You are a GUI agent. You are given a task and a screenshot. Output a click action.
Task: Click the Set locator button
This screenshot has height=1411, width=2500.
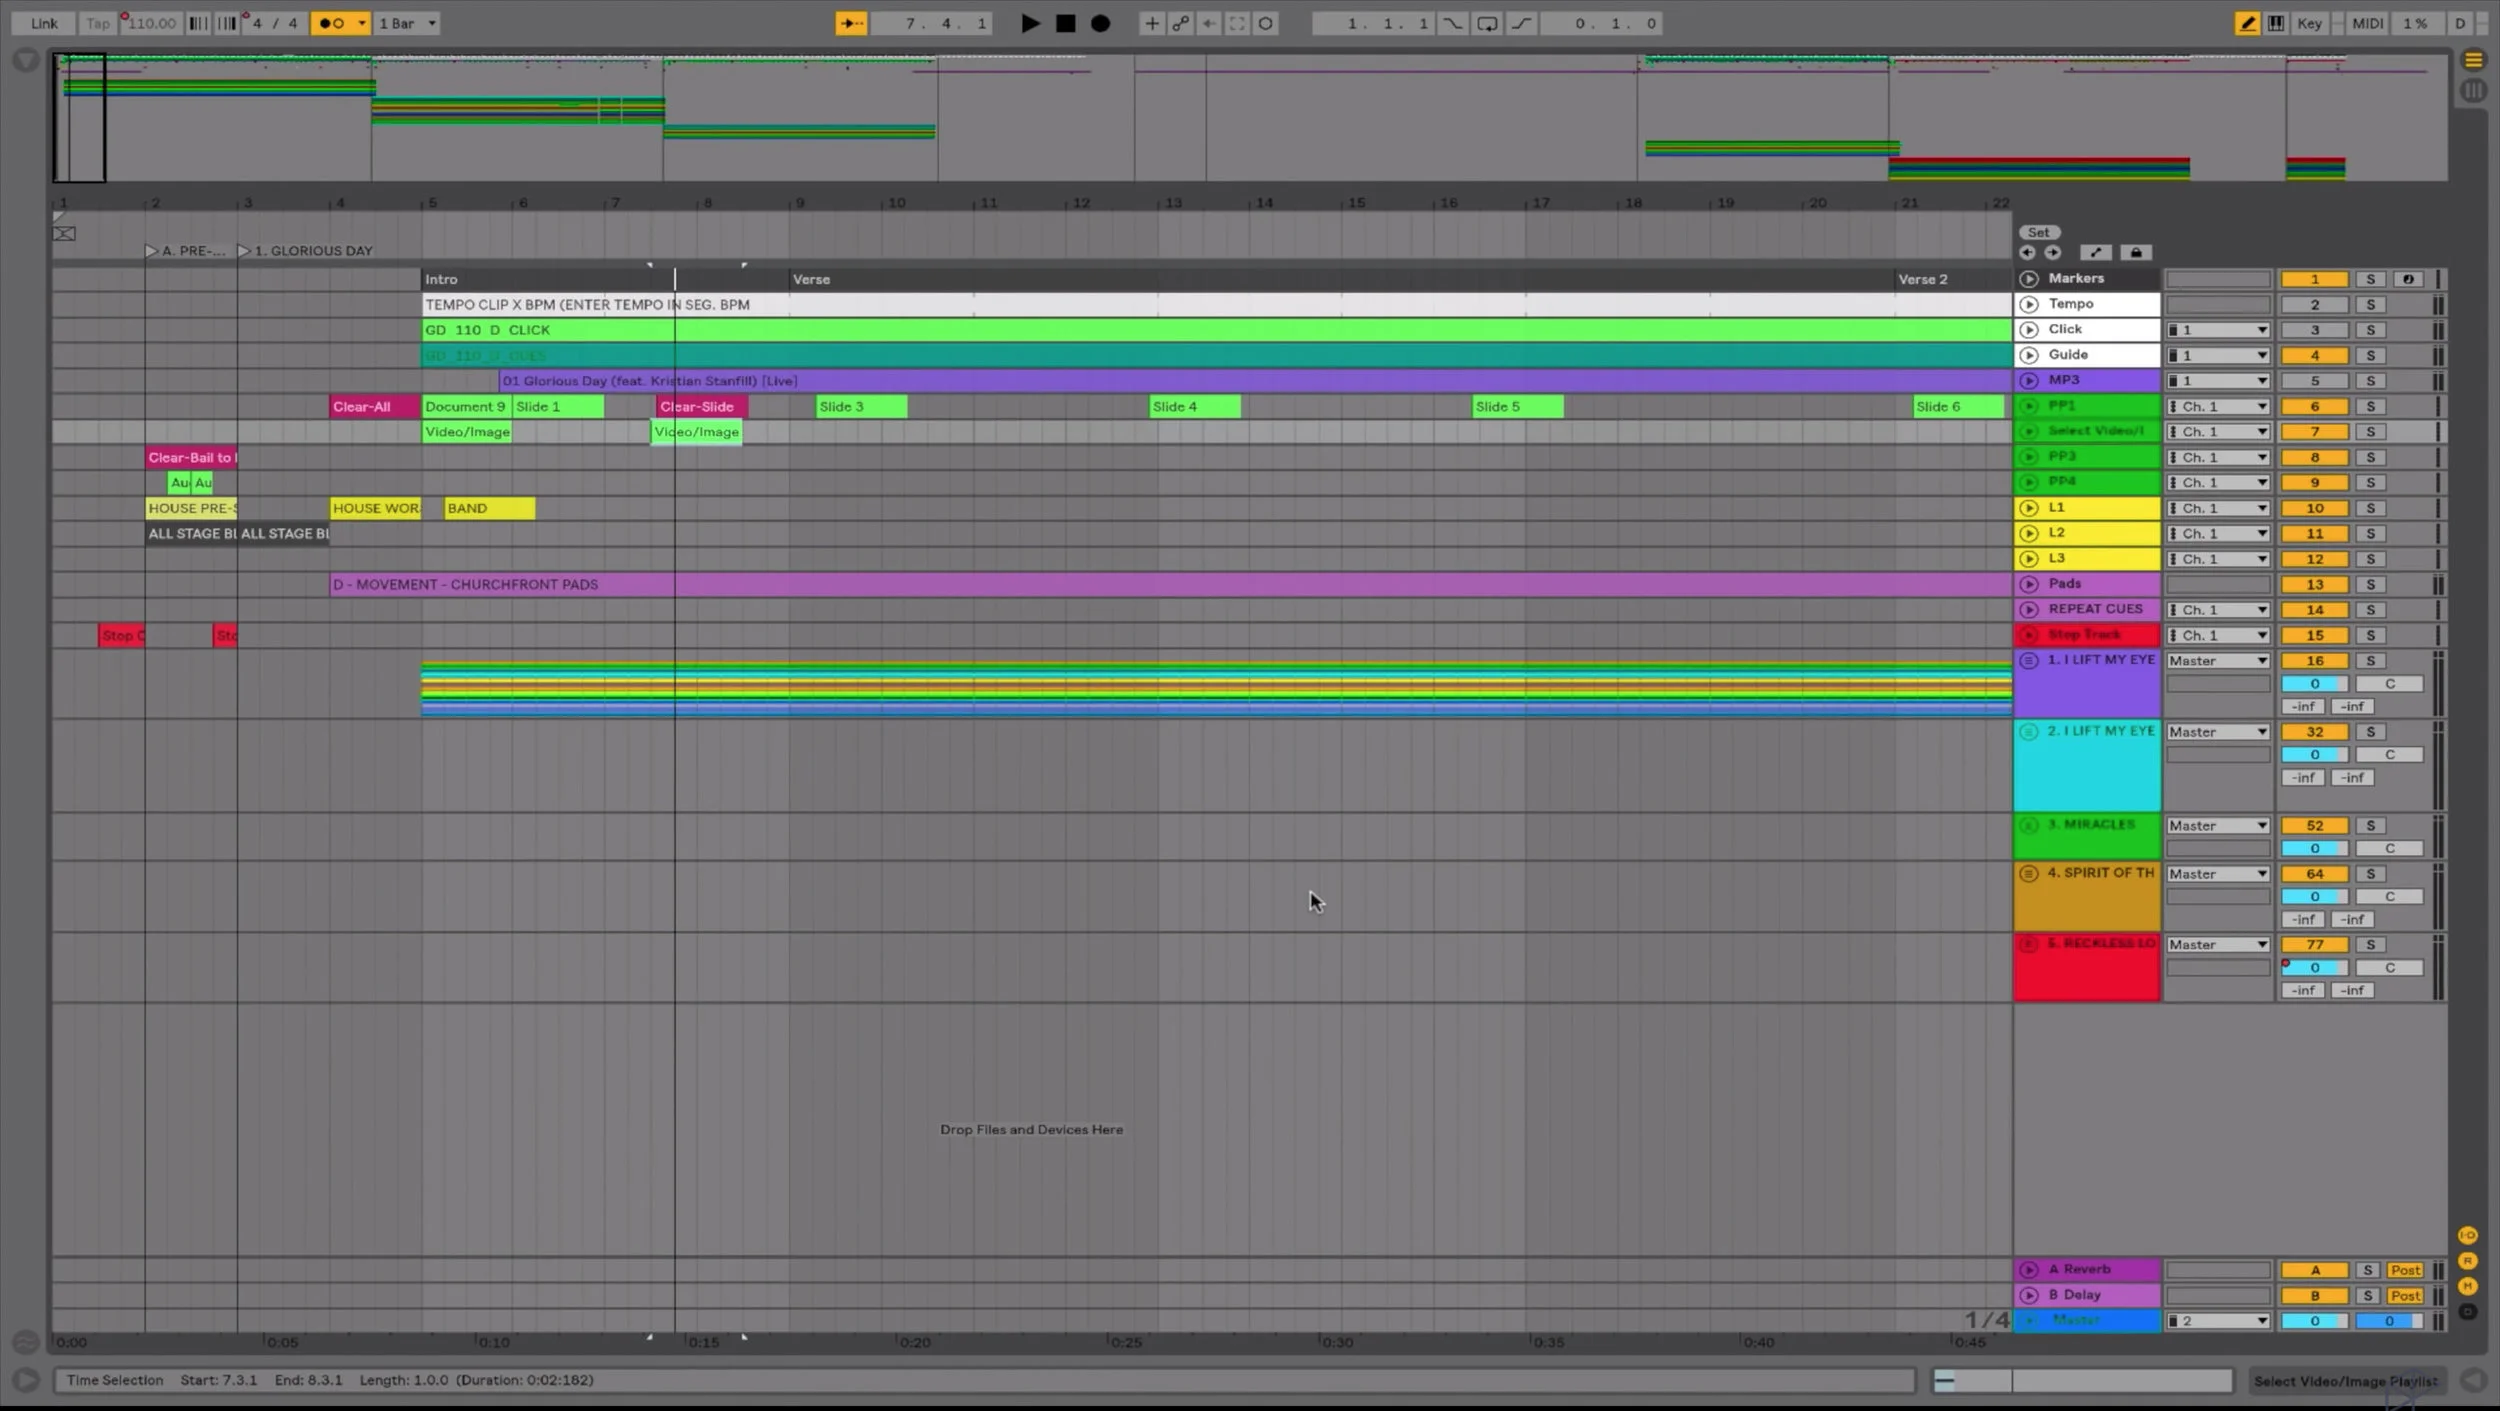tap(2038, 232)
